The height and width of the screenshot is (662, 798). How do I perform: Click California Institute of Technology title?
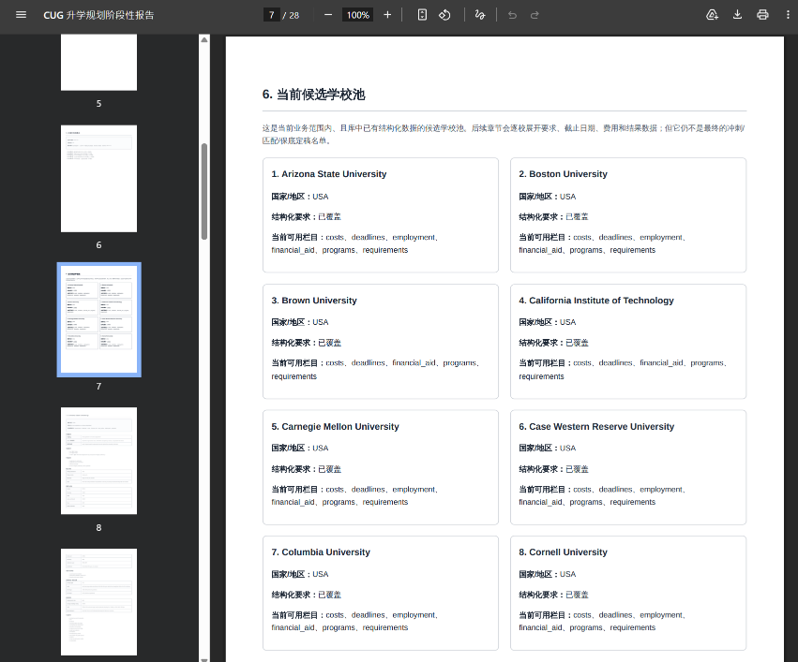pos(596,300)
